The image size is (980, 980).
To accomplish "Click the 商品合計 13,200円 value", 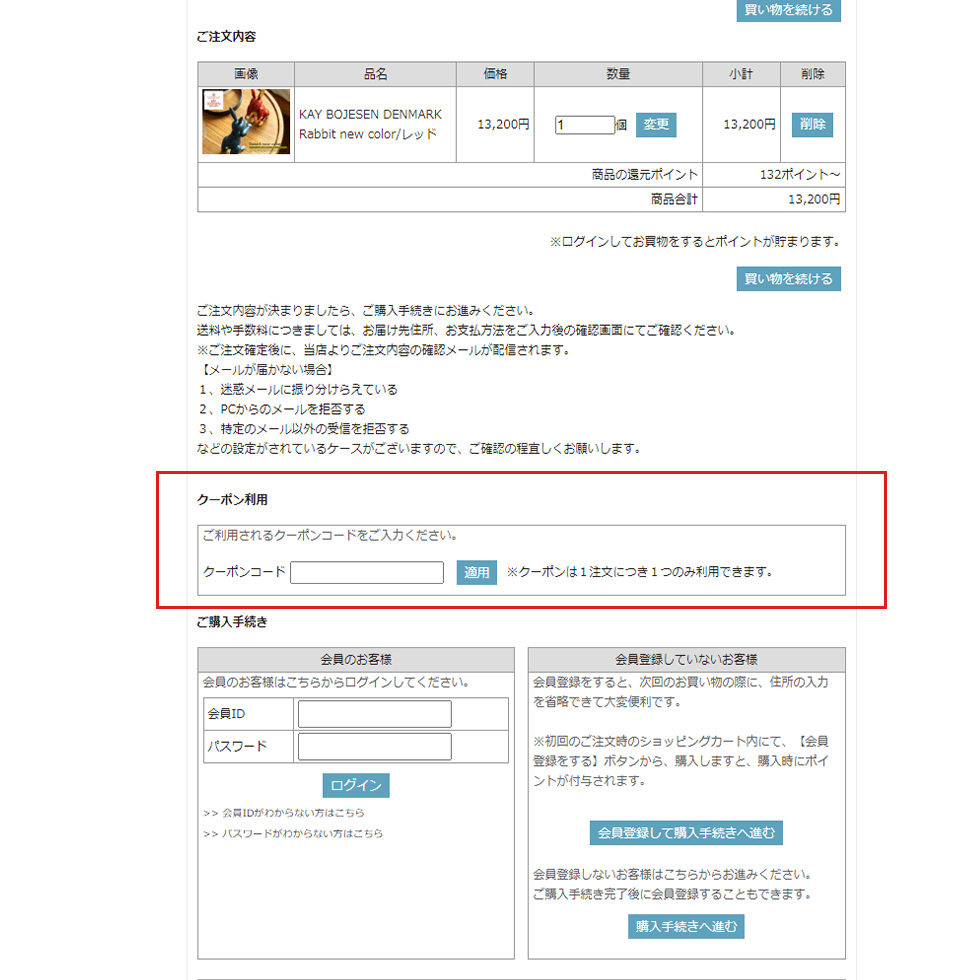I will tap(814, 199).
